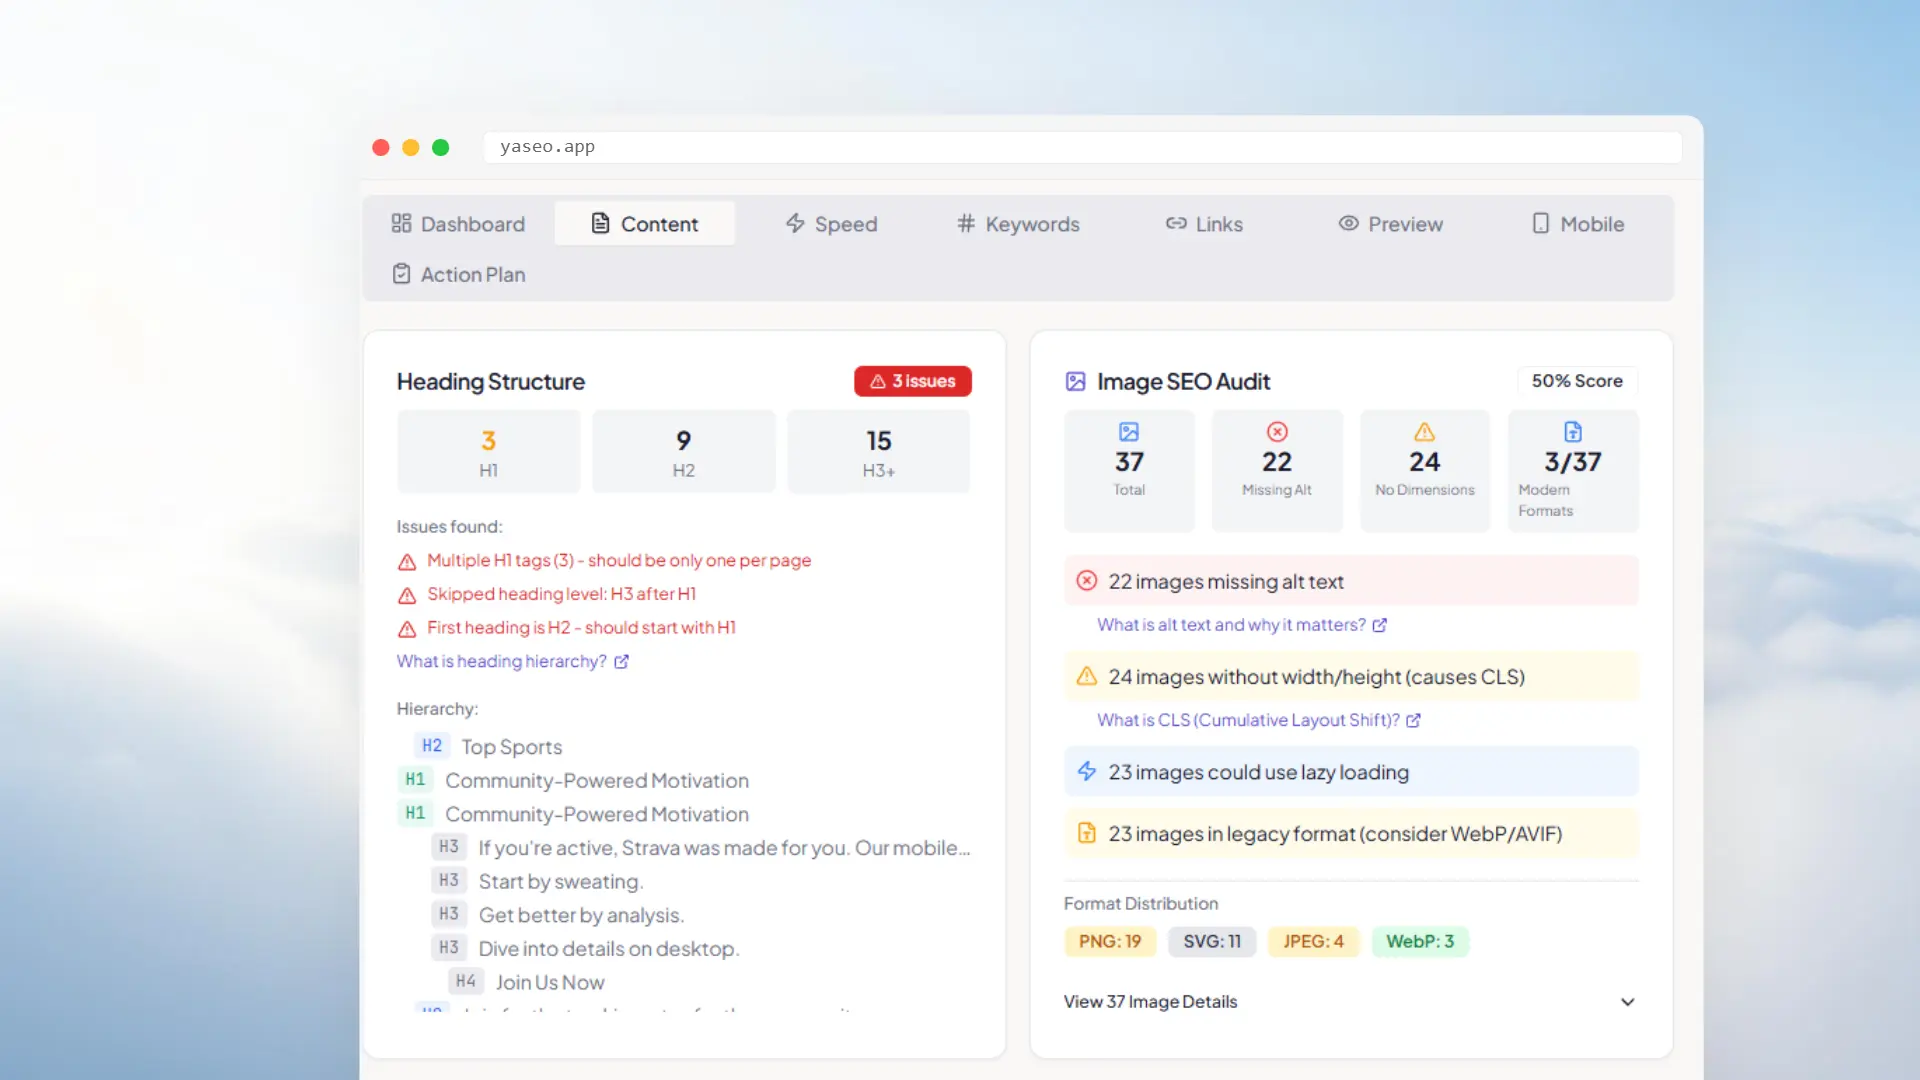Click the green WebP: 3 format chip
The height and width of the screenshot is (1080, 1920).
pos(1419,941)
